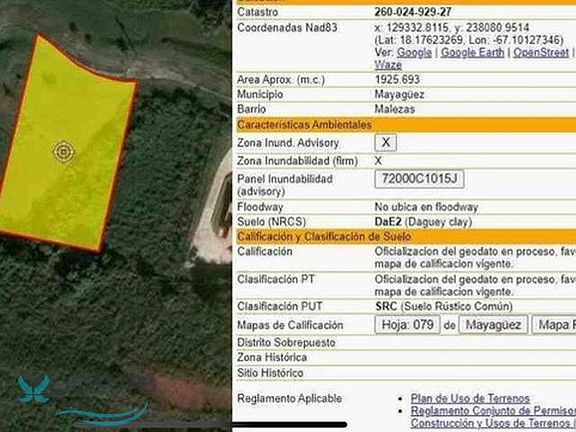Click the blue butterfly logo icon
The image size is (576, 432).
tap(33, 389)
